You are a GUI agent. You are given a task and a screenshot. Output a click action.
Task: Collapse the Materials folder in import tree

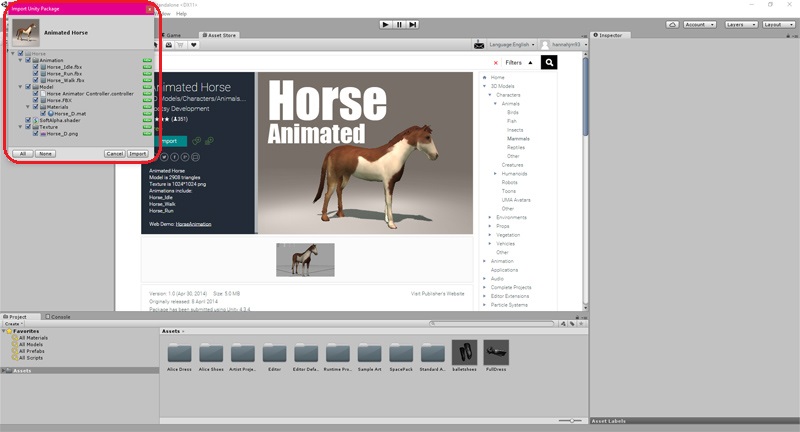pos(28,107)
